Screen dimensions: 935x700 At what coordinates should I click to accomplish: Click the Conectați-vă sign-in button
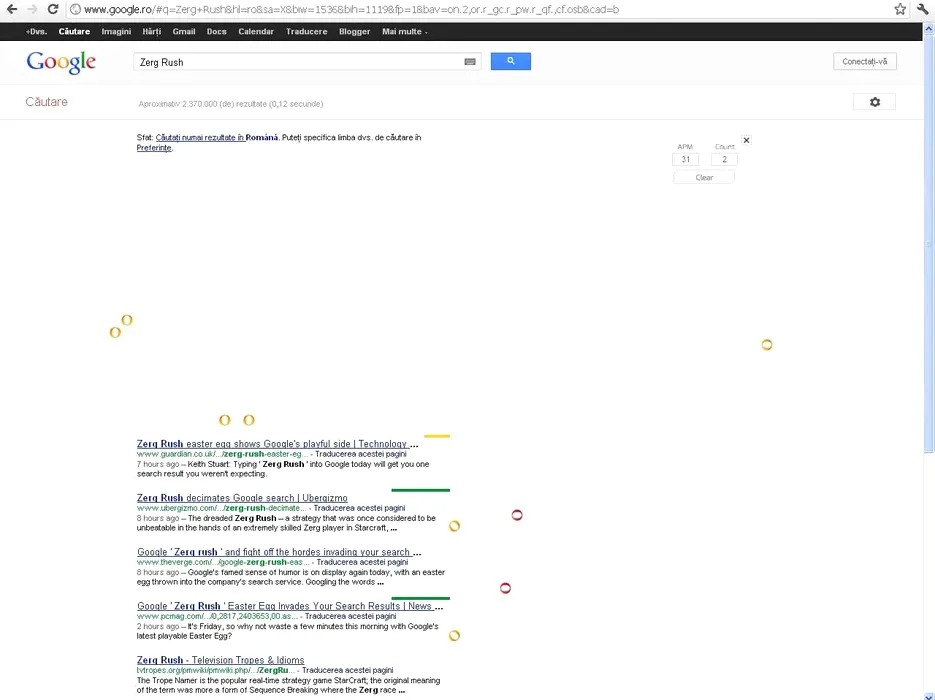click(x=864, y=62)
